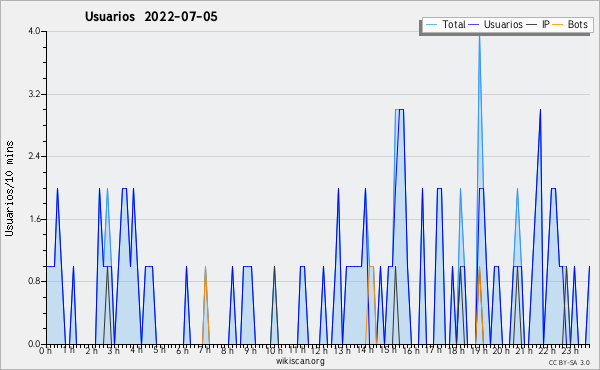Click the wikiscan.org label below chart
The width and height of the screenshot is (600, 370).
[x=300, y=361]
